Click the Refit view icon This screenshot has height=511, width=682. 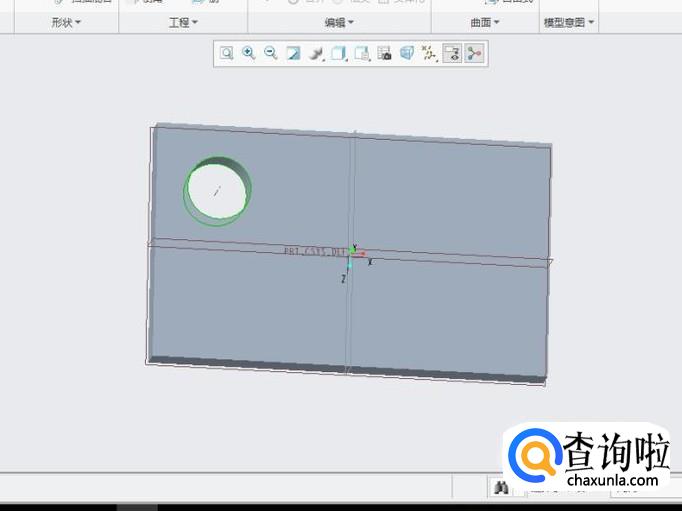pos(227,54)
